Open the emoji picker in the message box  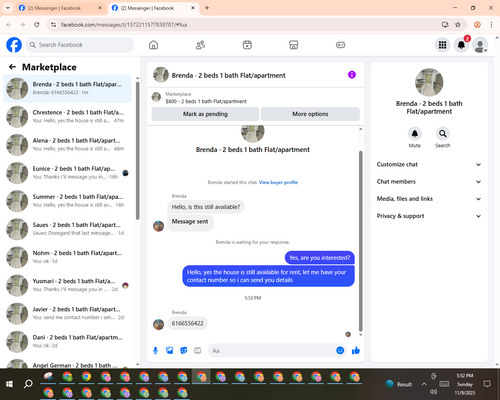(340, 350)
